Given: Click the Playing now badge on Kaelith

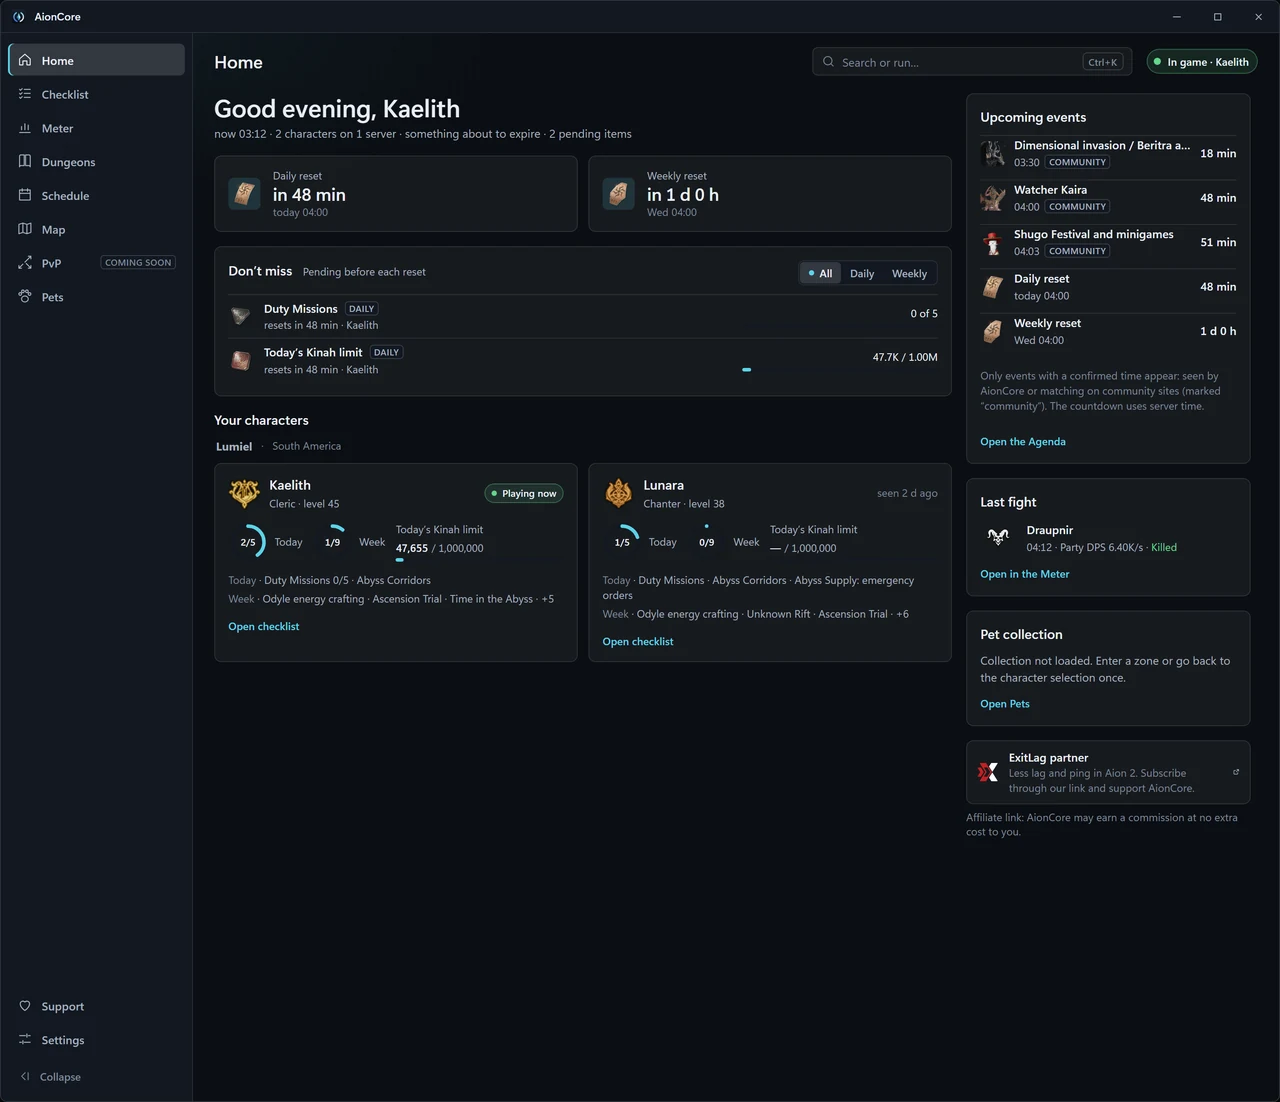Looking at the screenshot, I should (524, 494).
